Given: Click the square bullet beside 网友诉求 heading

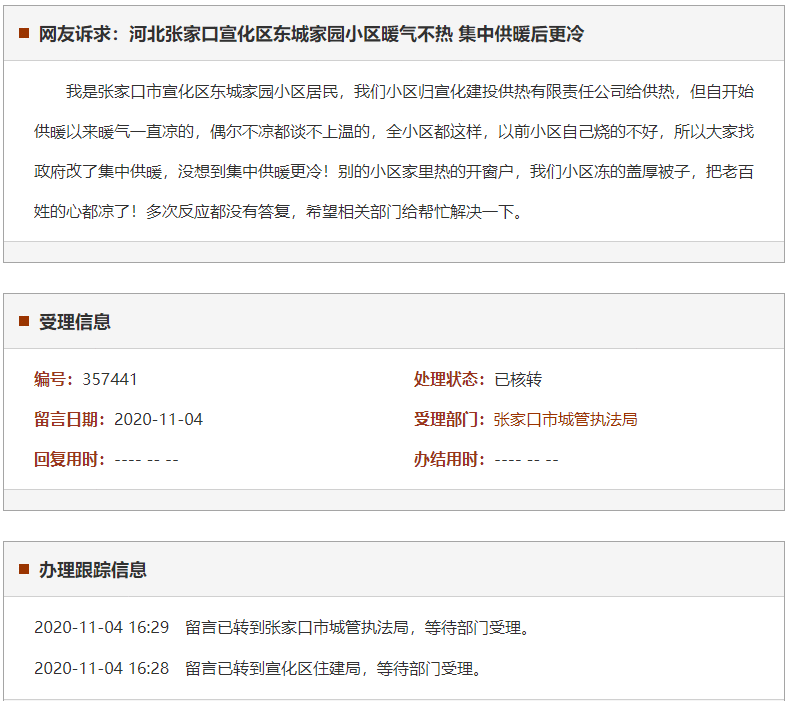Looking at the screenshot, I should point(24,34).
